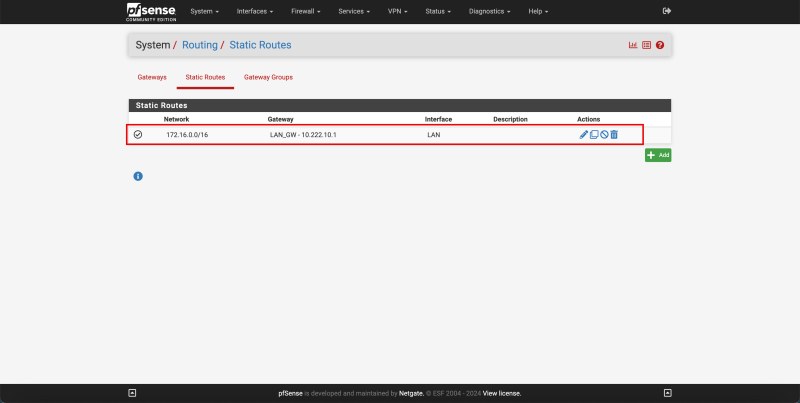The height and width of the screenshot is (403, 800).
Task: Click the logout icon in top bar
Action: click(x=667, y=11)
